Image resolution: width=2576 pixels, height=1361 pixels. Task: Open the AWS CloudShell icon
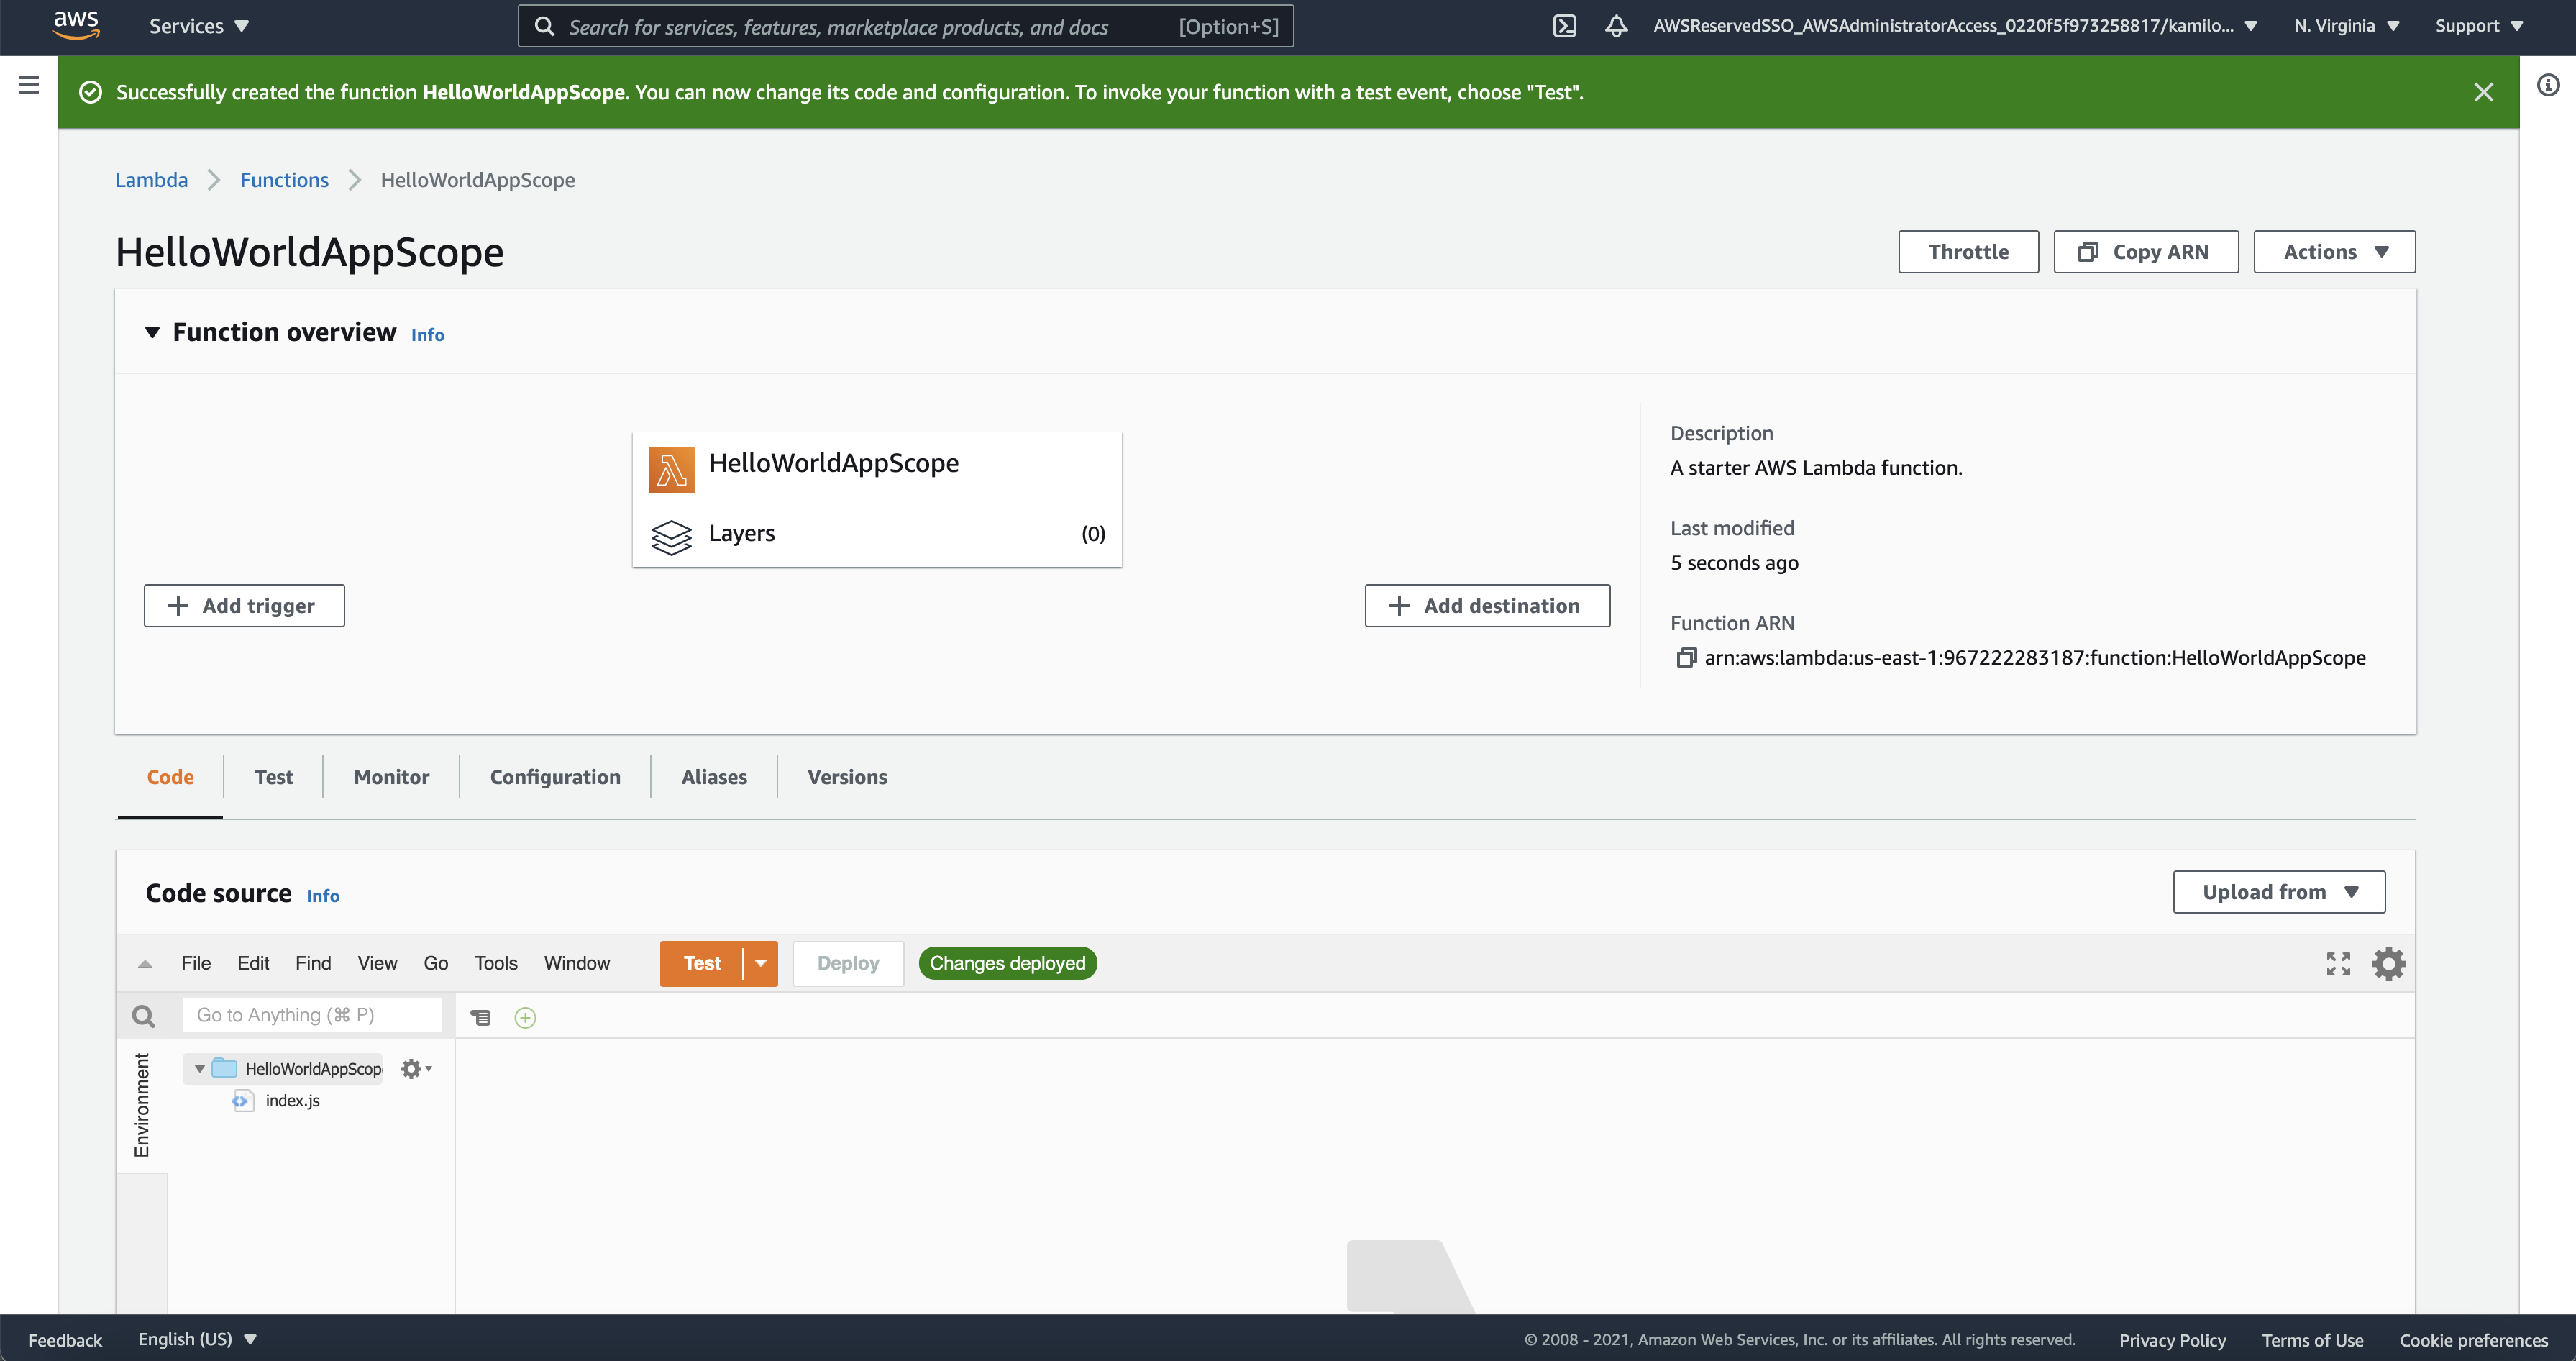point(1564,26)
